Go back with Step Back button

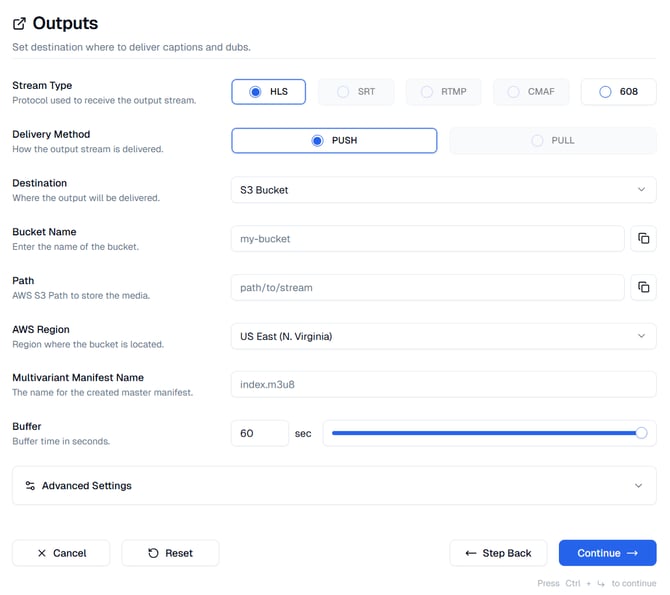(x=498, y=553)
